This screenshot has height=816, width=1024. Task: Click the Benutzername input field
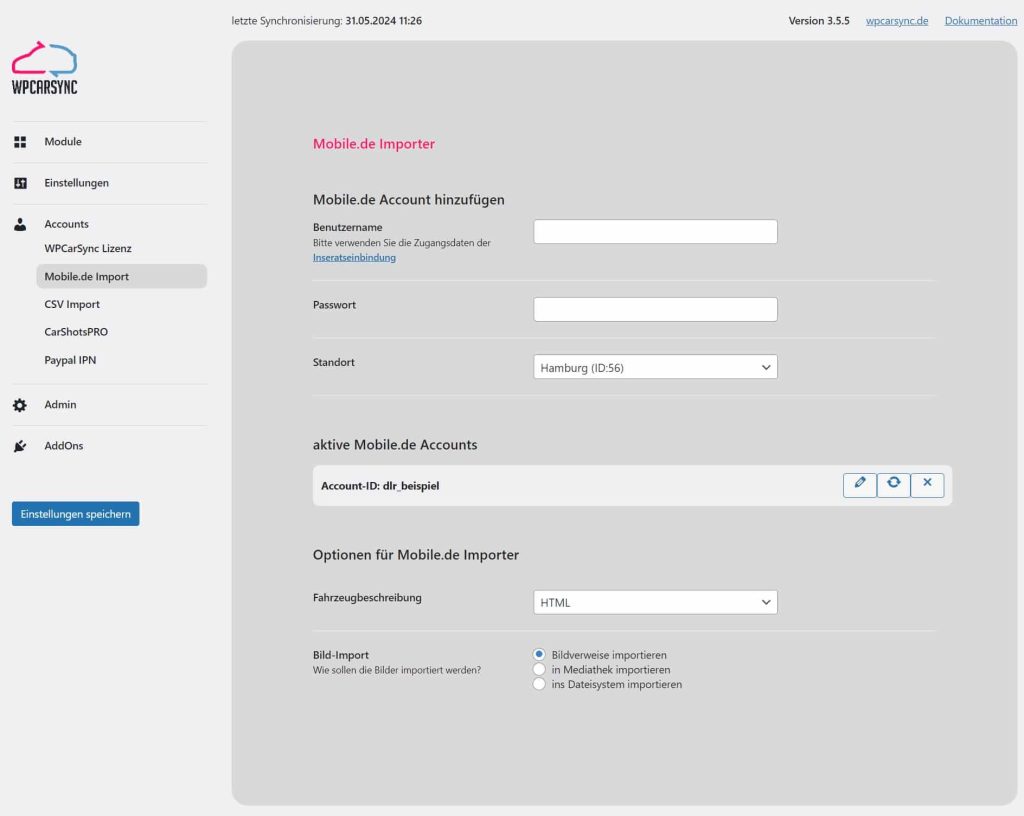[x=655, y=231]
